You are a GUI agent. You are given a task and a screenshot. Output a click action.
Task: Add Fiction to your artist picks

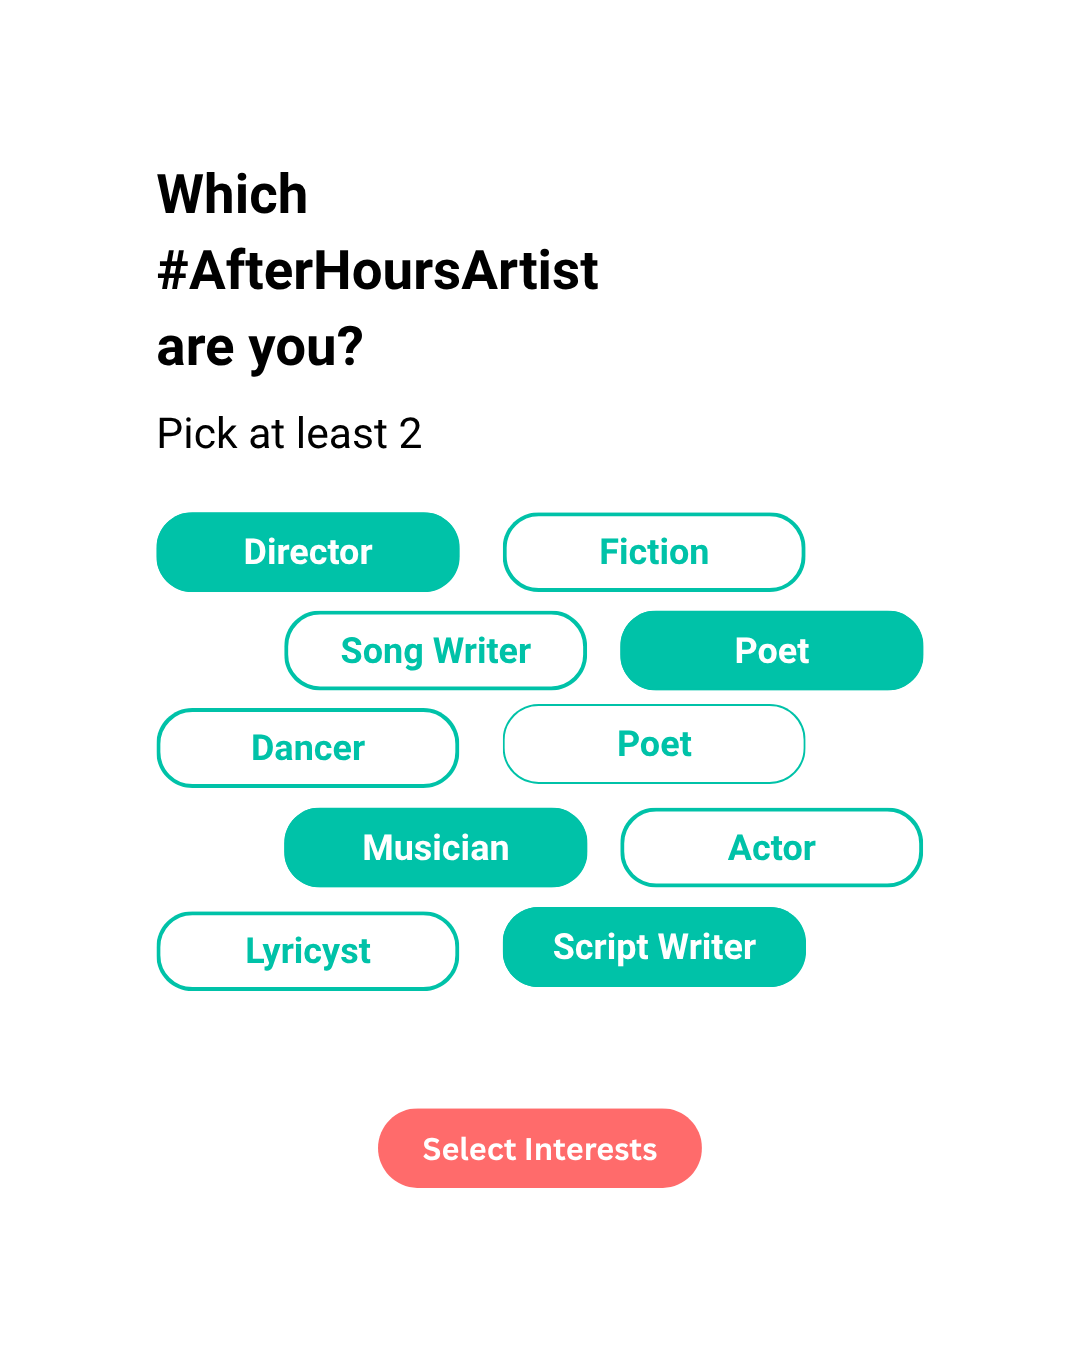(654, 552)
